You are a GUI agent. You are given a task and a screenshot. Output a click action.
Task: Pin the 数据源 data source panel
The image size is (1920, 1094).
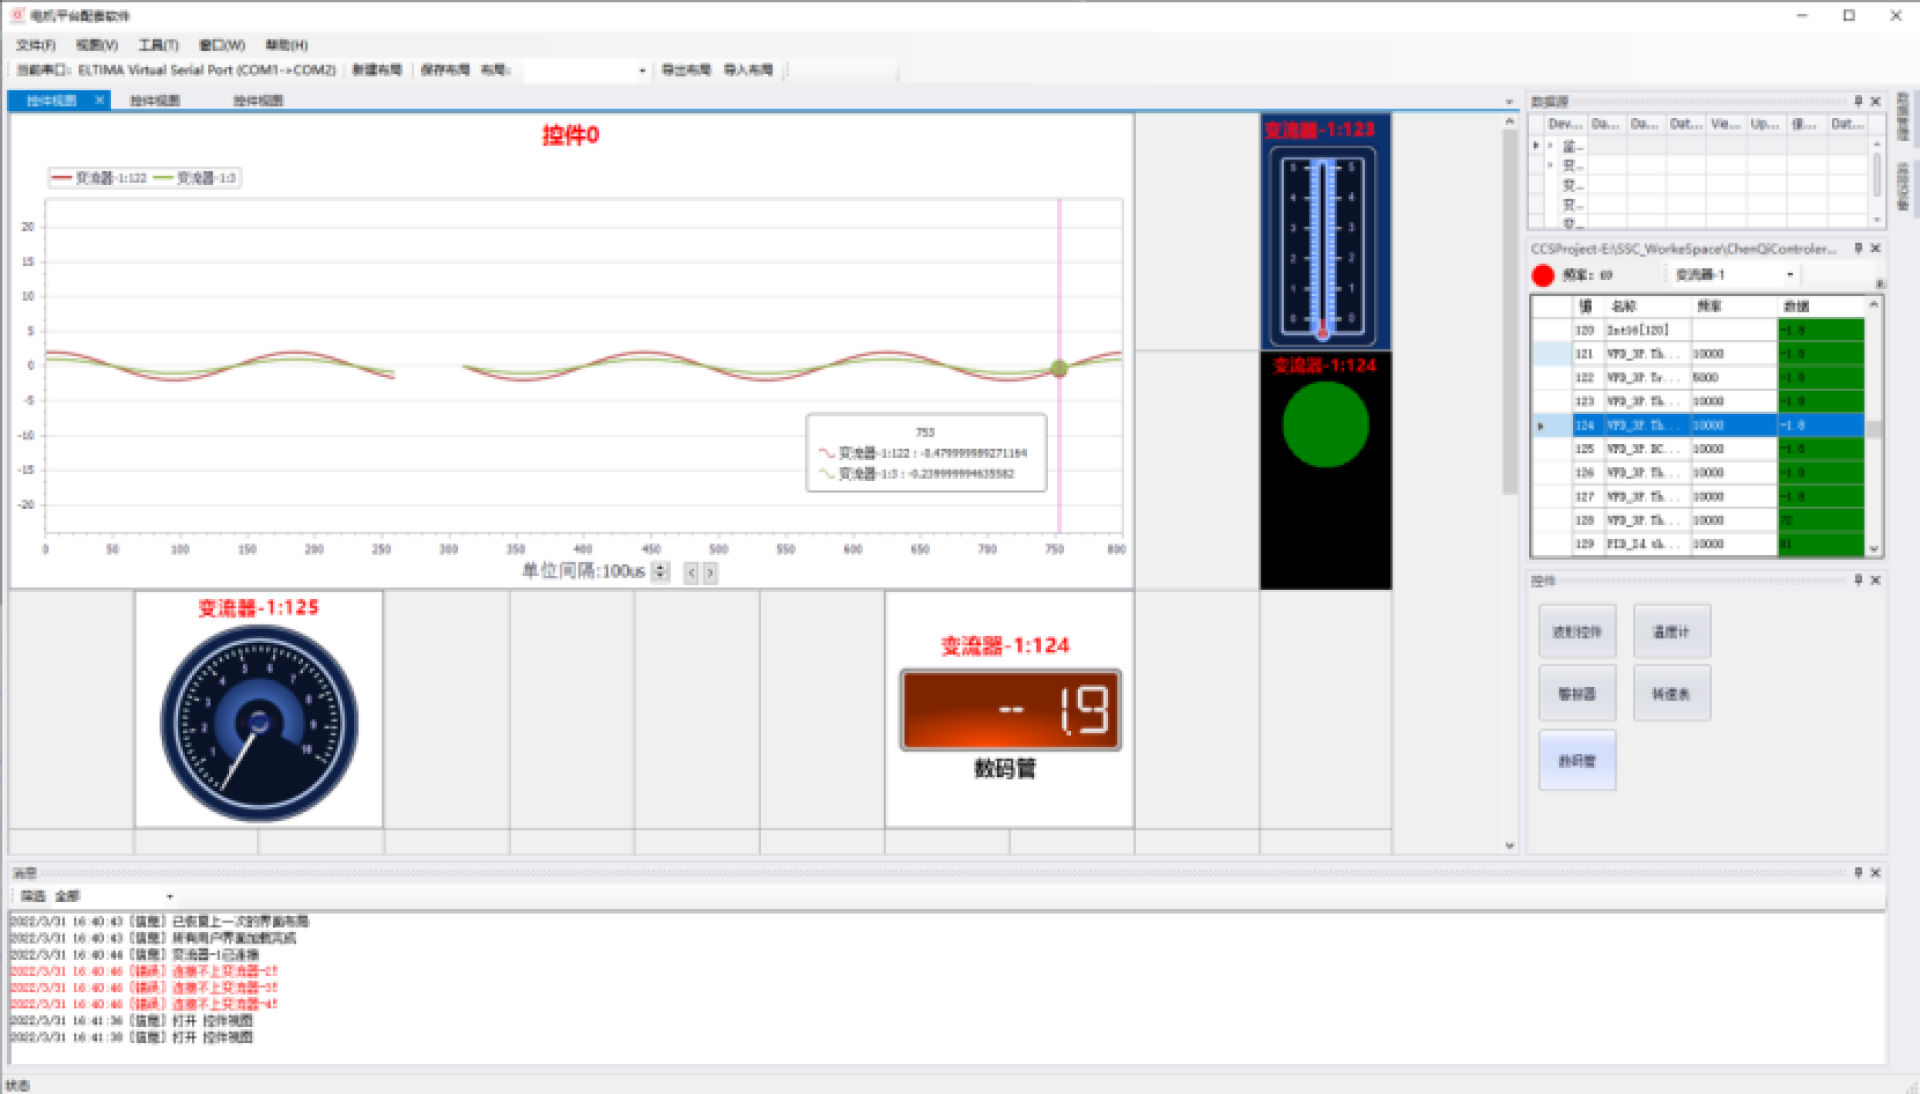coord(1858,101)
